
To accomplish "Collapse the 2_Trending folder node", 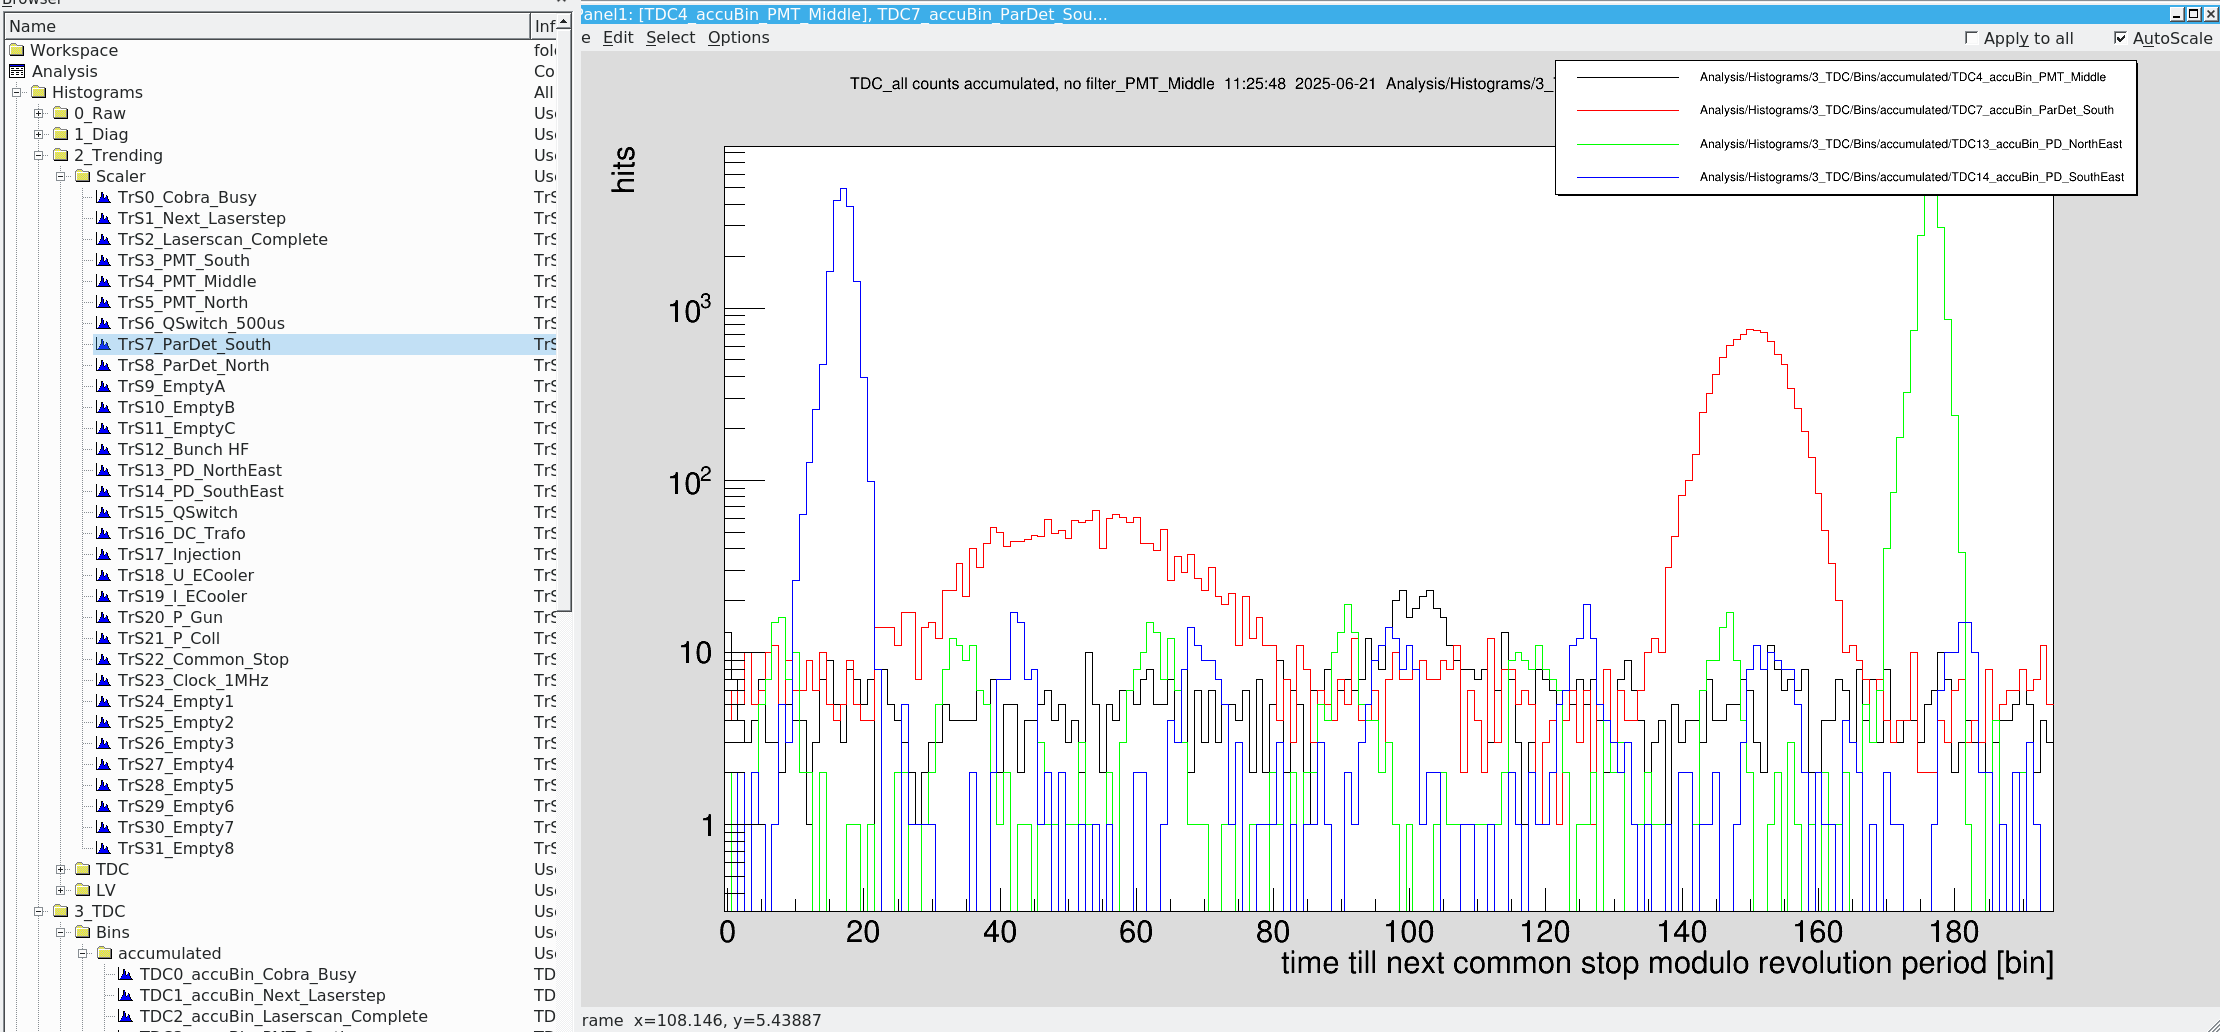I will click(x=39, y=155).
